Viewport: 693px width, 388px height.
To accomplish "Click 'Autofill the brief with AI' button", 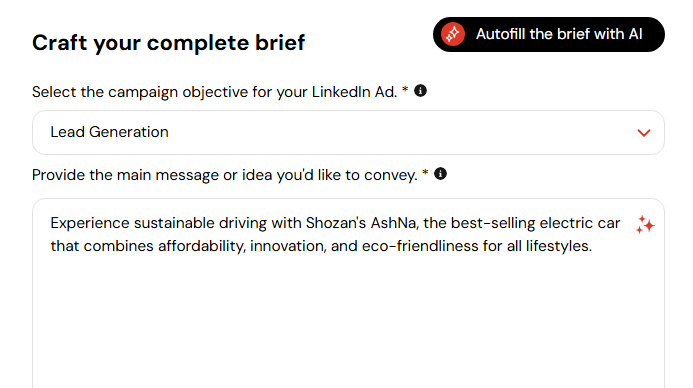I will pos(548,34).
